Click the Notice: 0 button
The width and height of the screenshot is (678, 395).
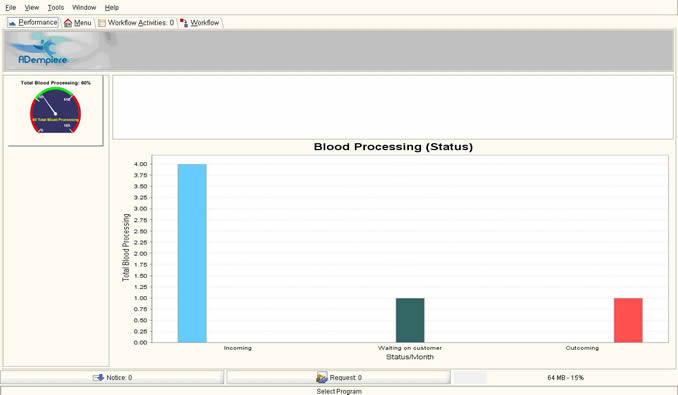(x=112, y=377)
